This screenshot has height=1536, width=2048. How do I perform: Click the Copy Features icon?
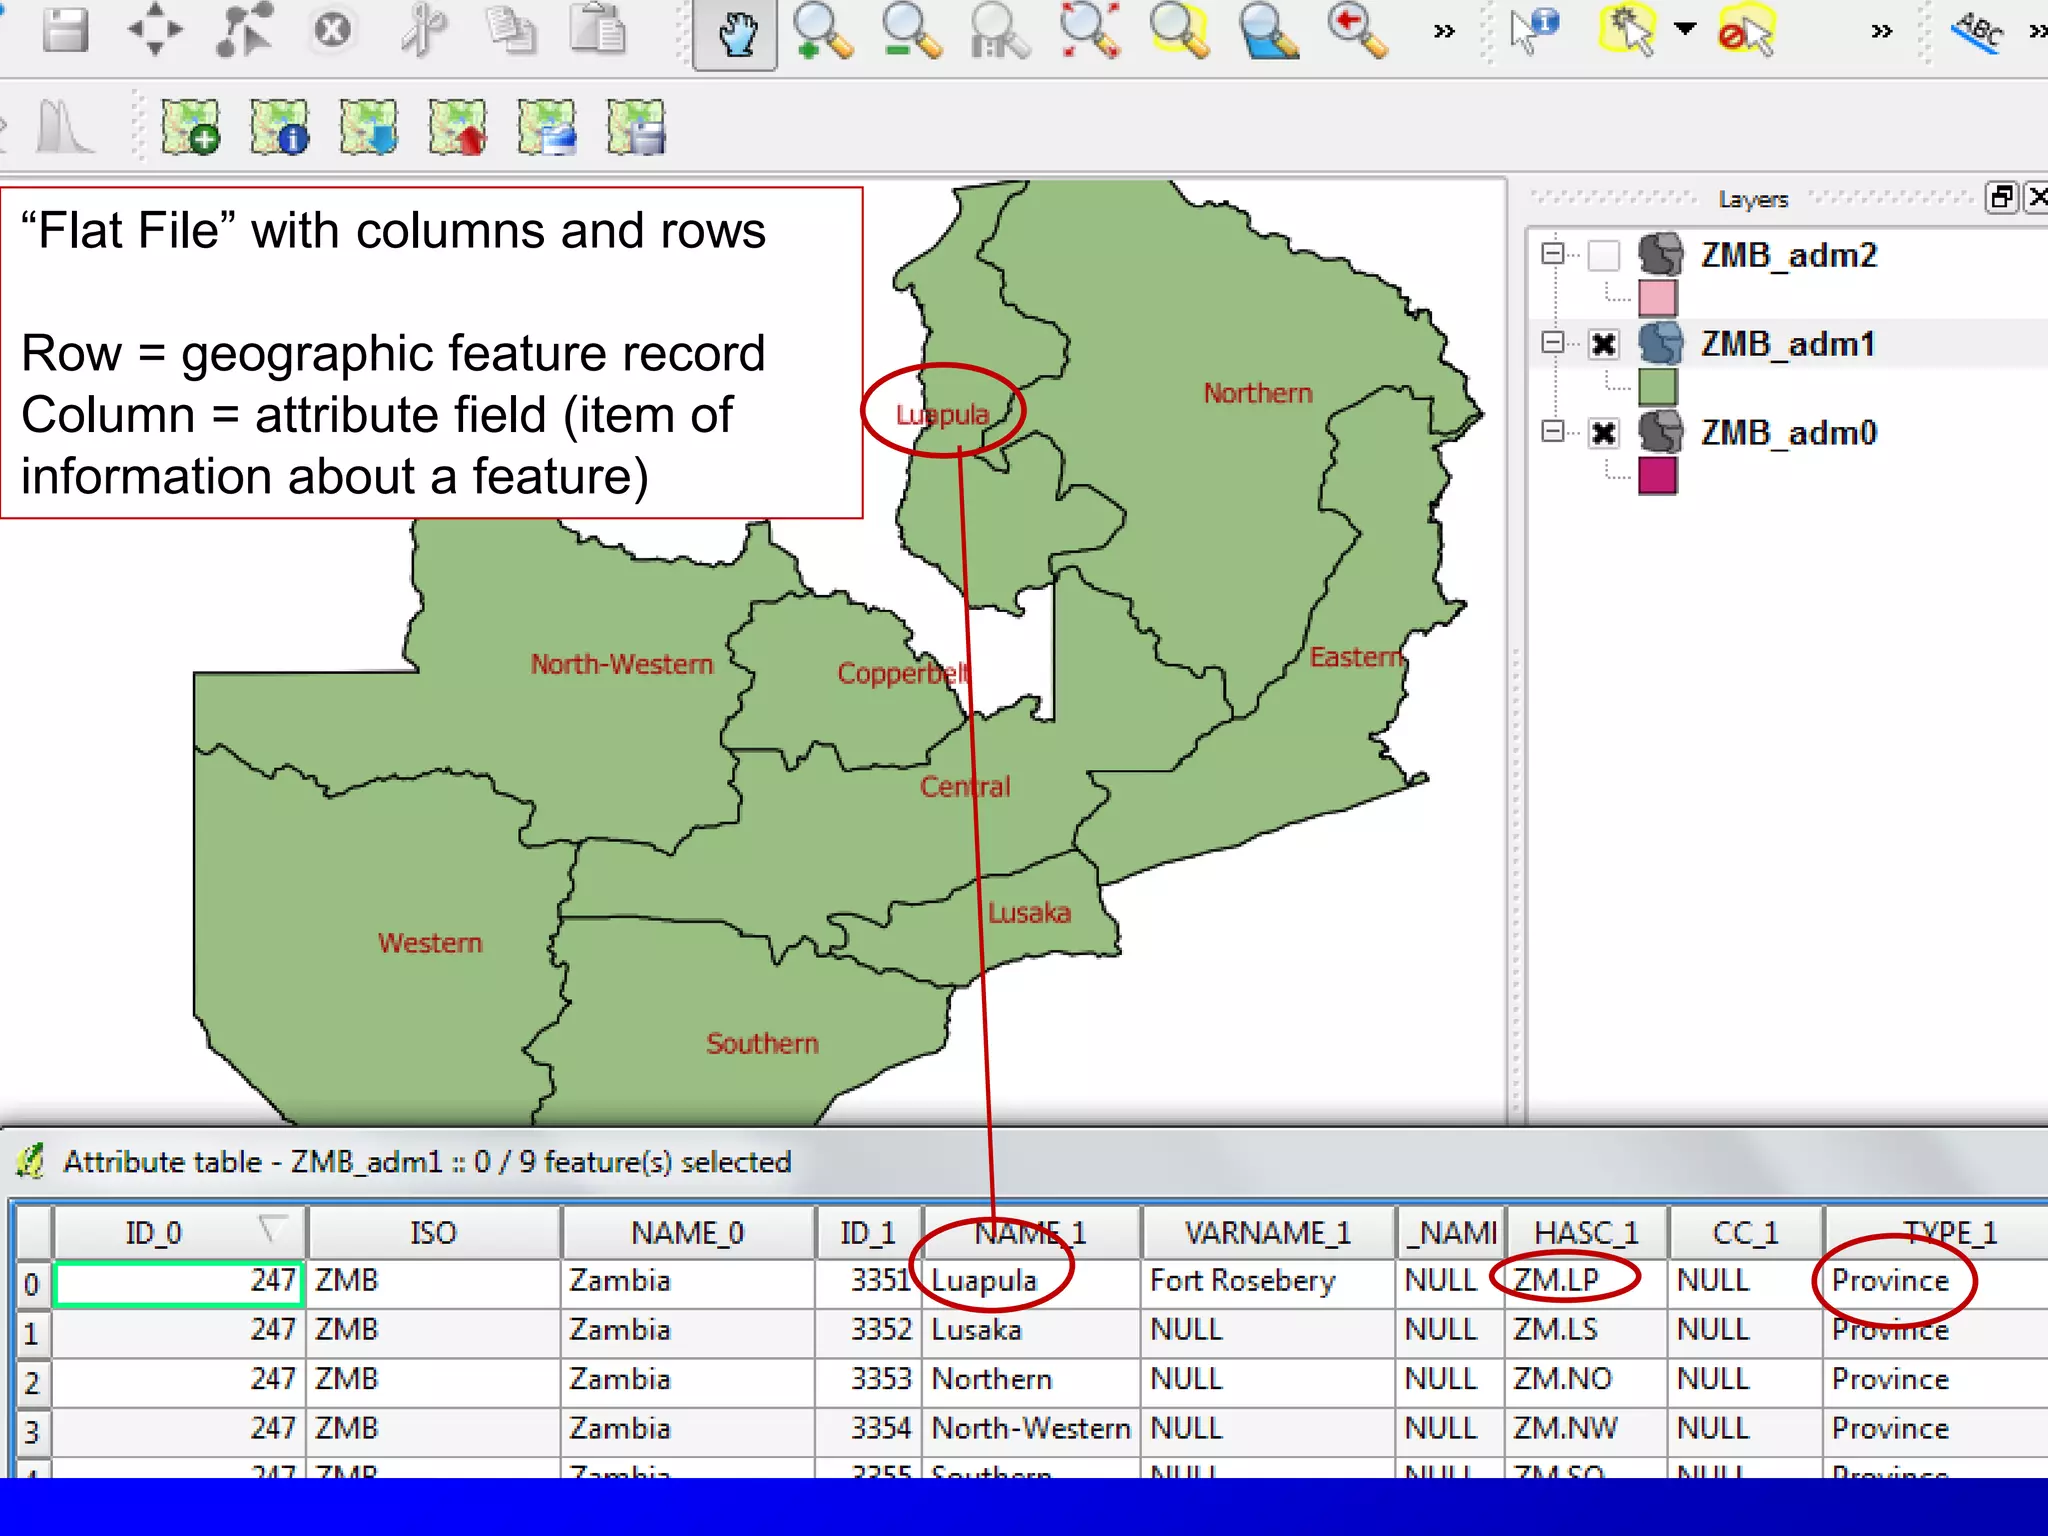click(x=511, y=30)
